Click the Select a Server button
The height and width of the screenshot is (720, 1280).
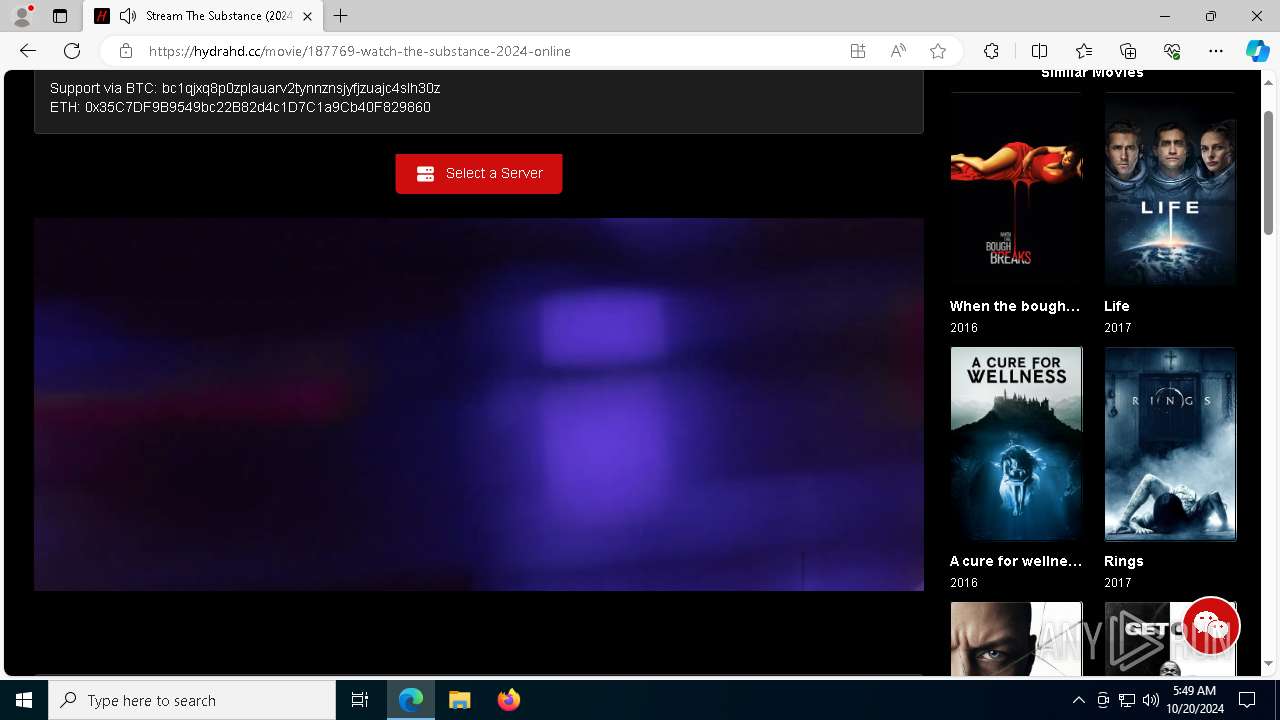pyautogui.click(x=479, y=173)
